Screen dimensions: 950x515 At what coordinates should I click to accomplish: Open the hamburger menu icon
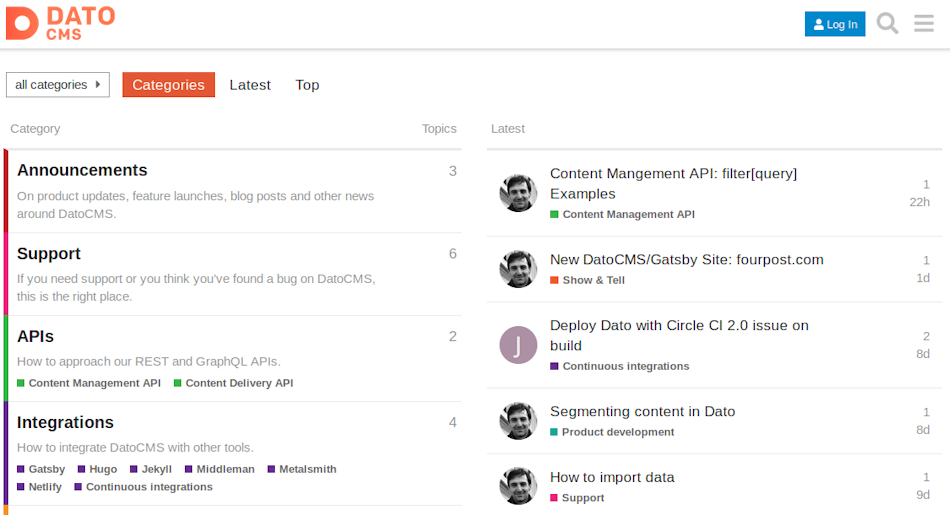click(924, 24)
